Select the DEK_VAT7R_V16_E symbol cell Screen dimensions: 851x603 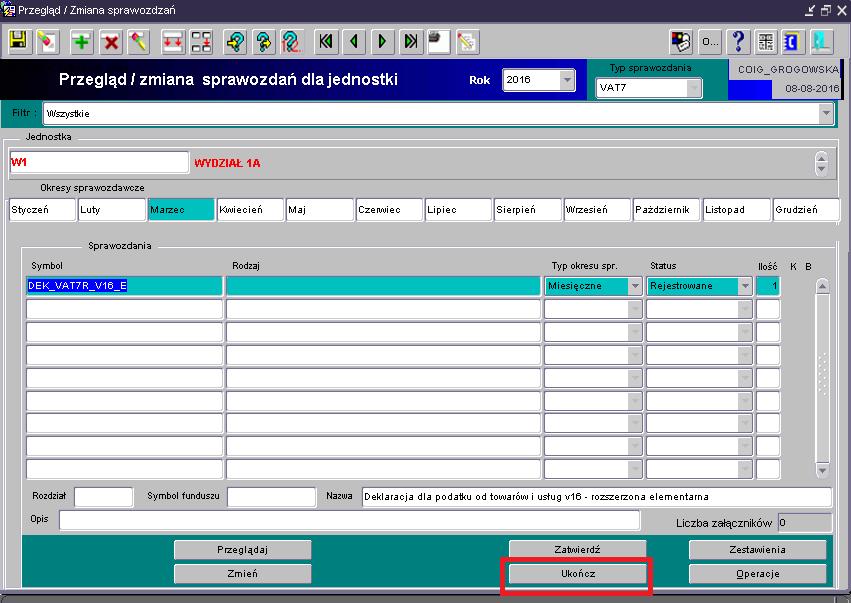124,286
